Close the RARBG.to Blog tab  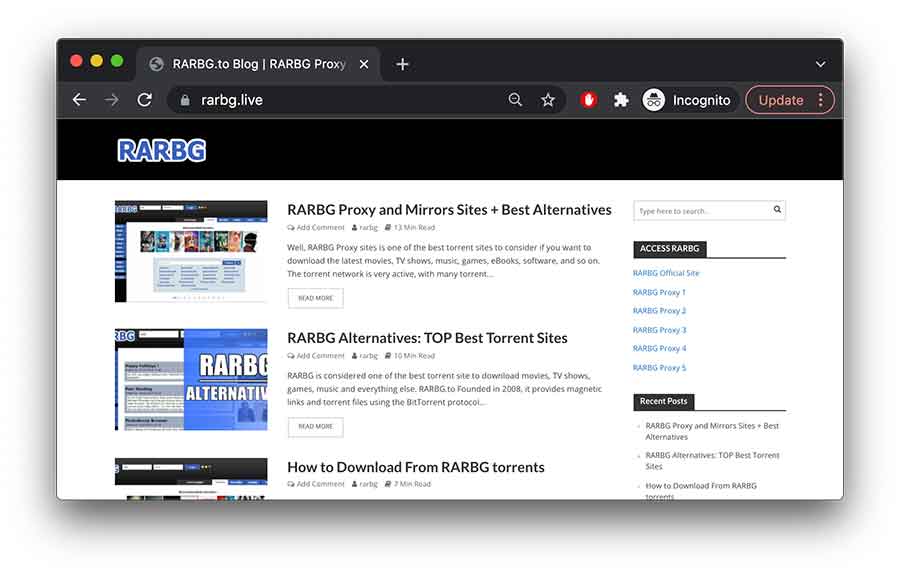[x=364, y=64]
